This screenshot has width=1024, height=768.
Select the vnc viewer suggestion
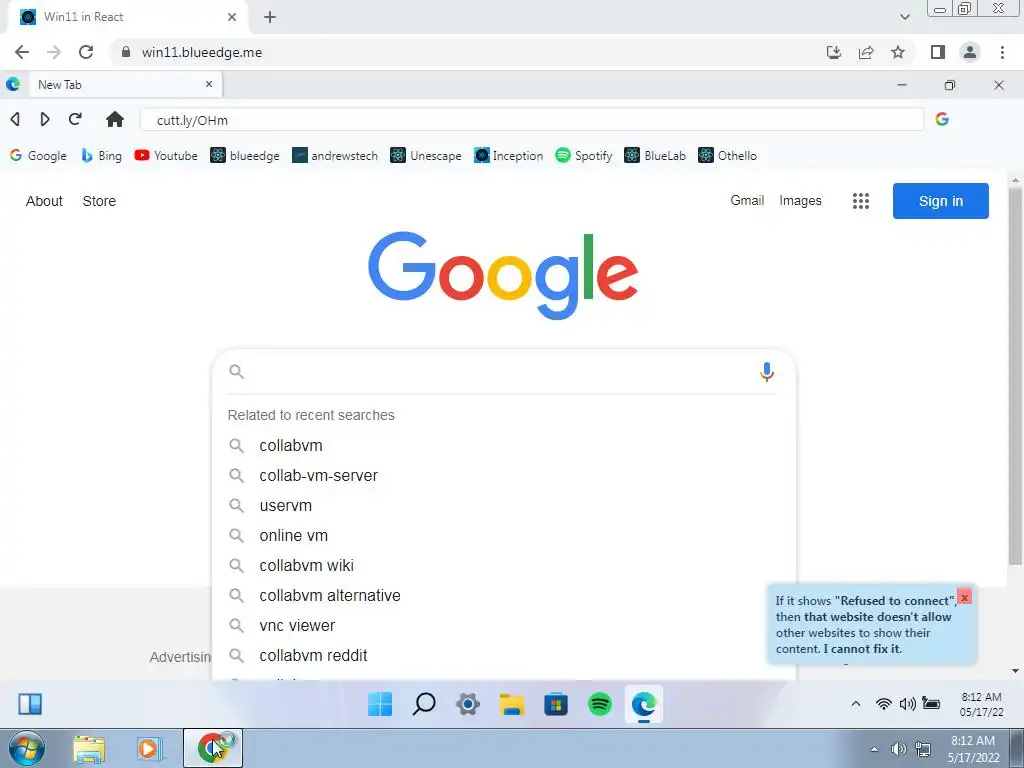pyautogui.click(x=503, y=626)
